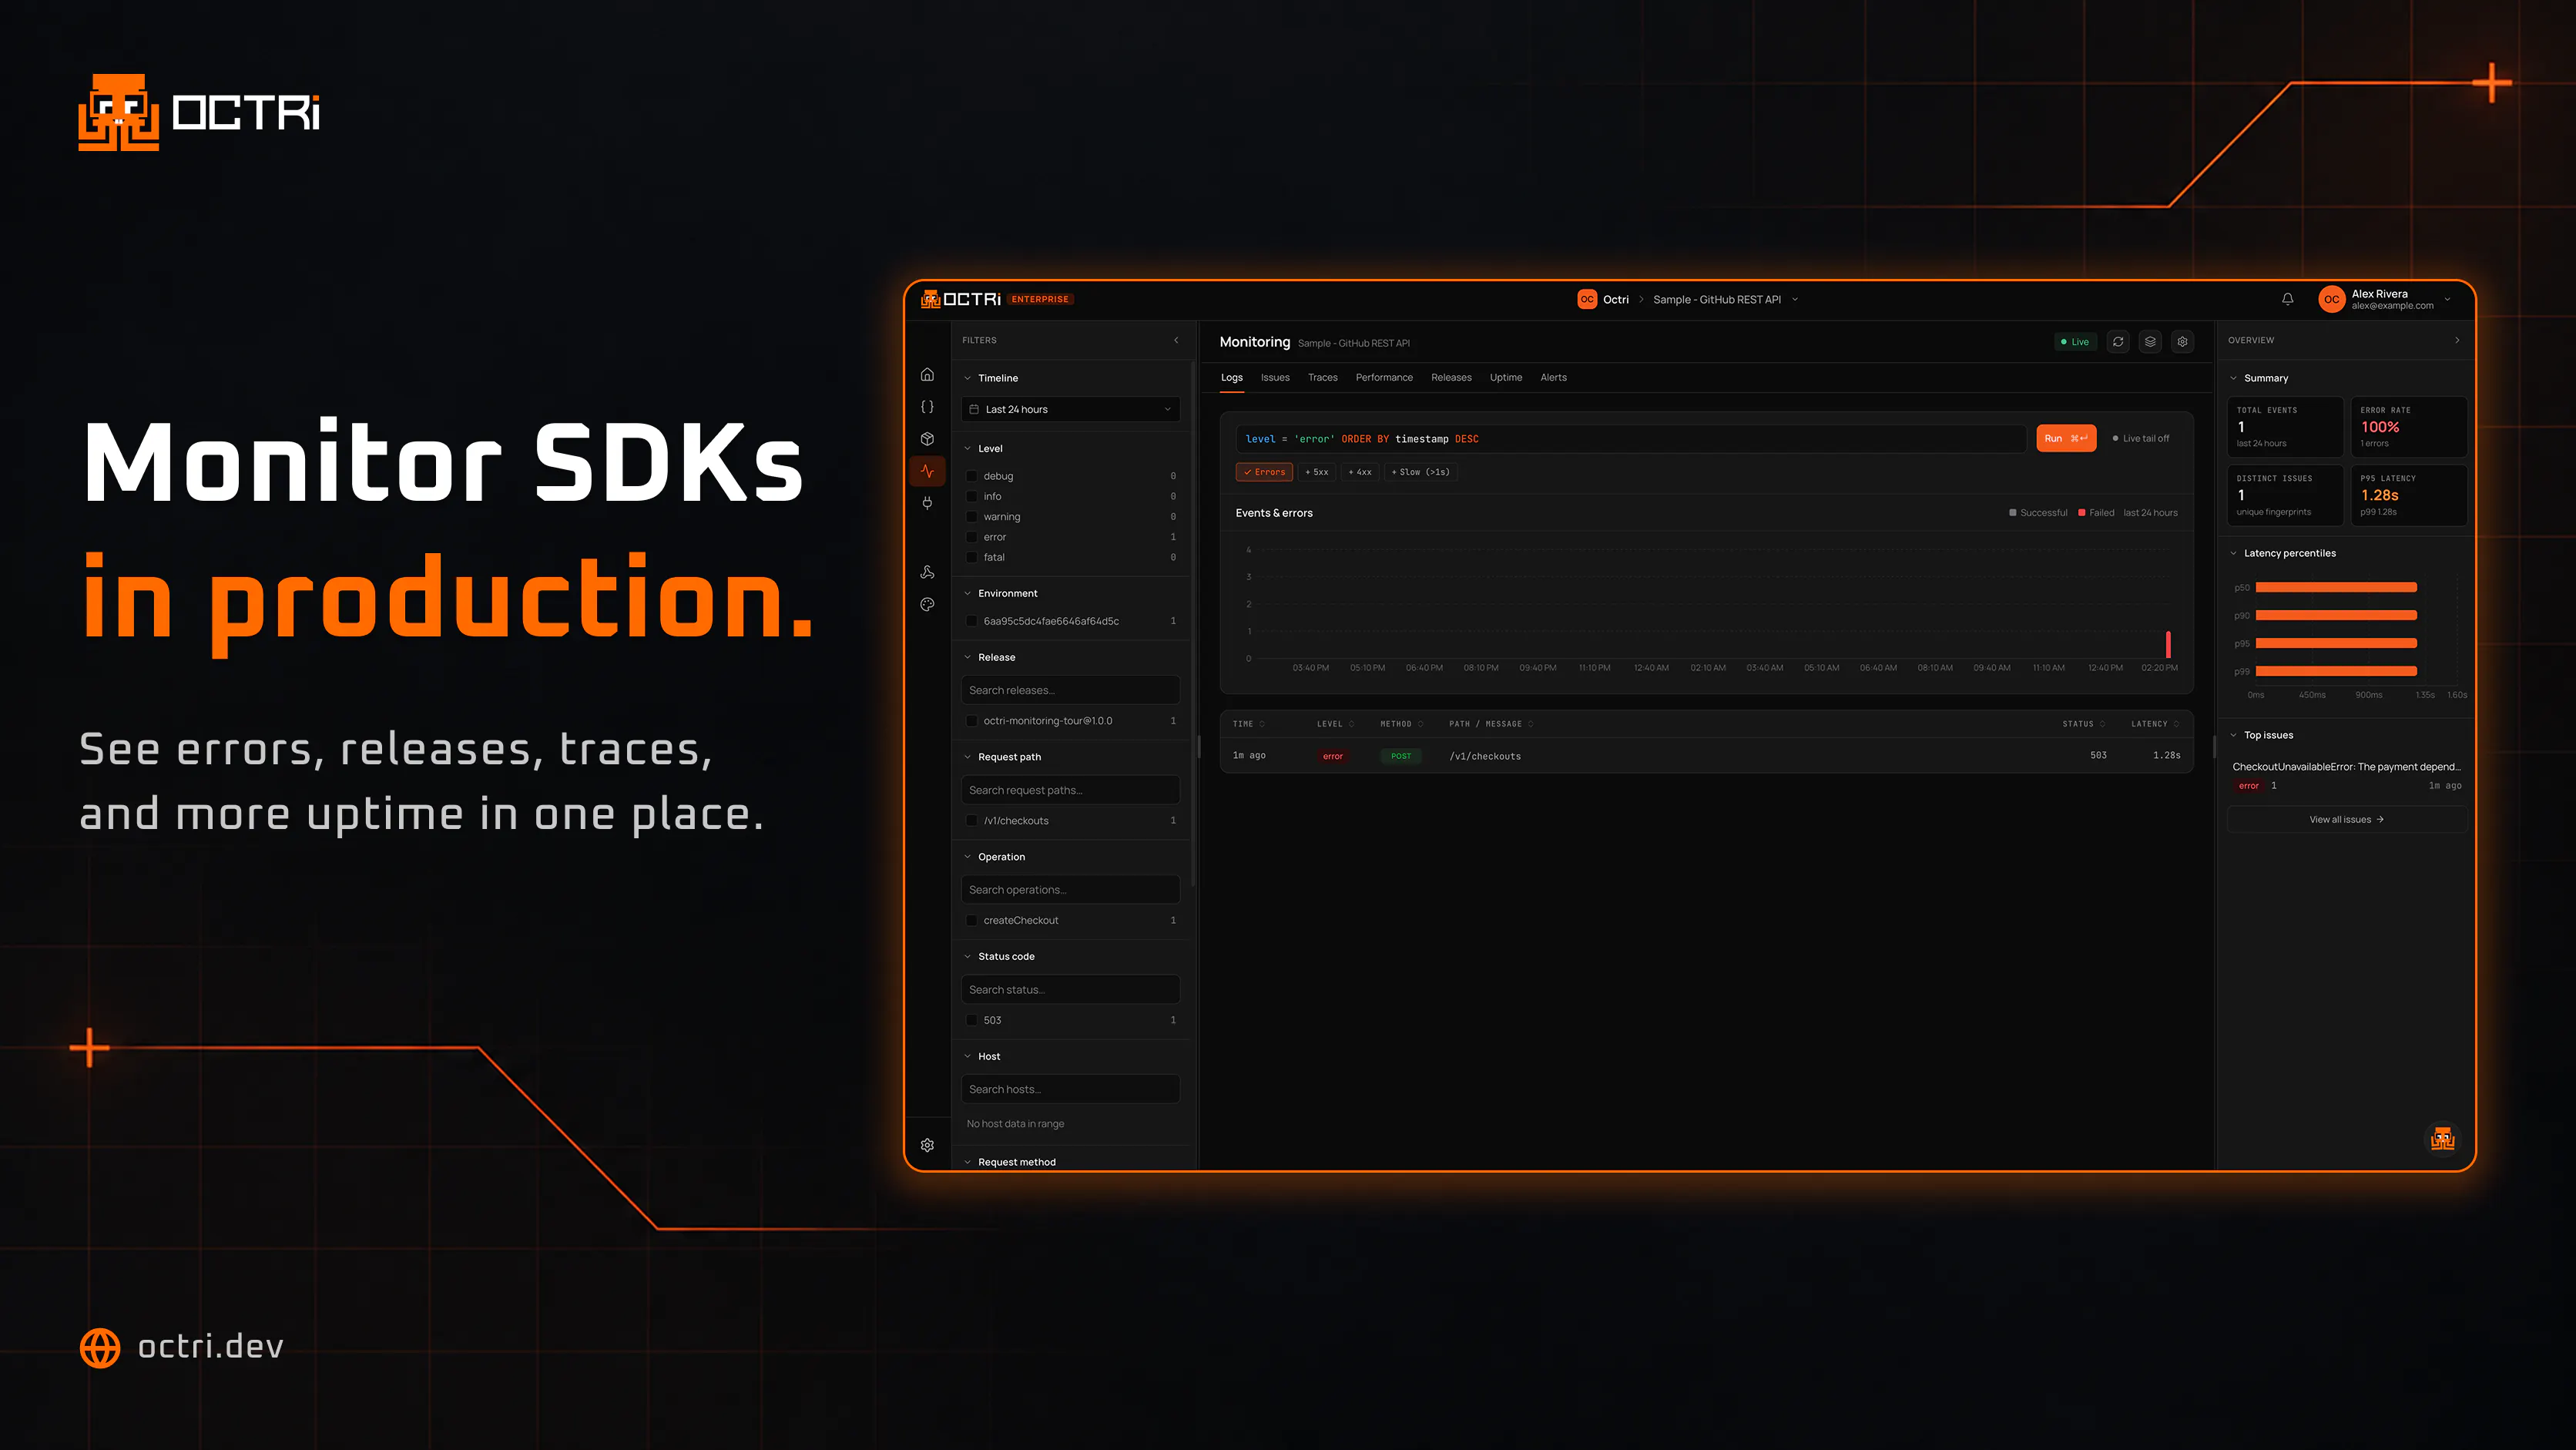This screenshot has height=1450, width=2576.
Task: Check the error level checkbox
Action: [971, 537]
